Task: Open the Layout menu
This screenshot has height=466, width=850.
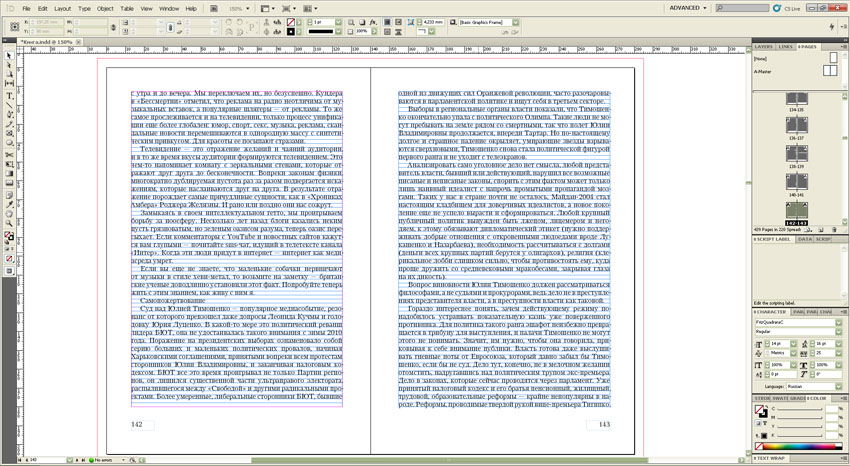Action: [x=62, y=9]
